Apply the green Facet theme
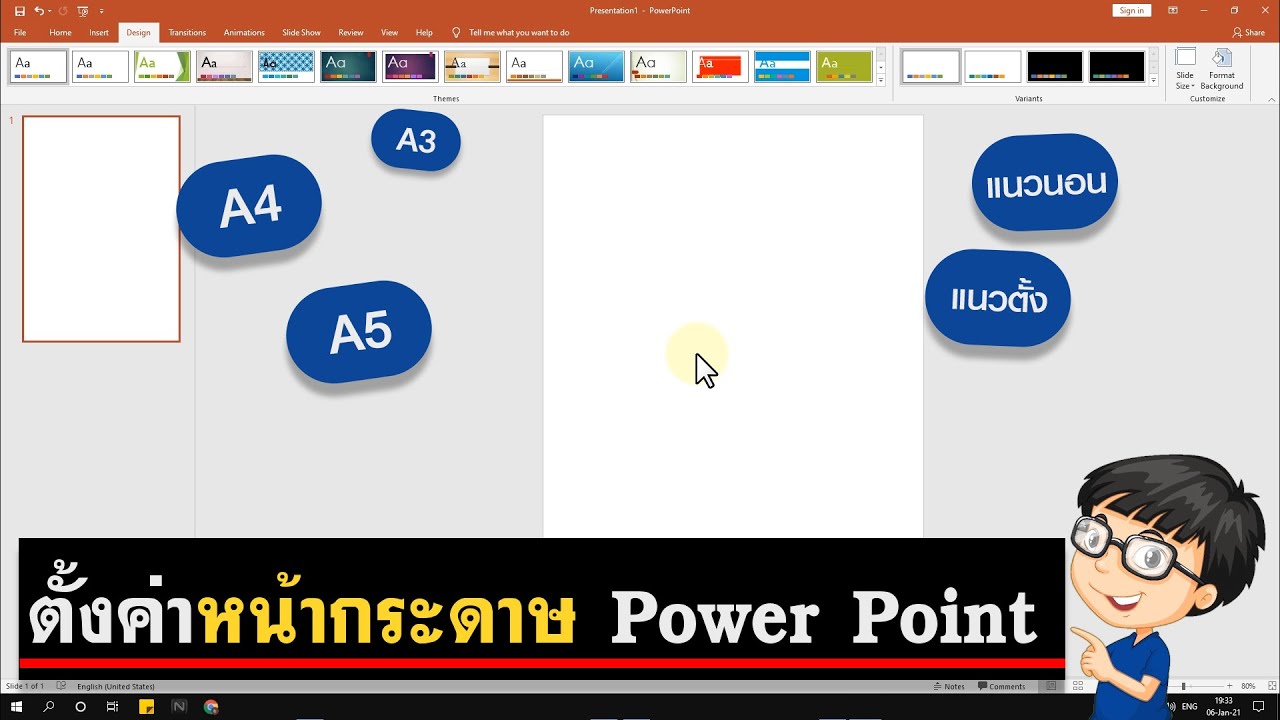 (162, 66)
